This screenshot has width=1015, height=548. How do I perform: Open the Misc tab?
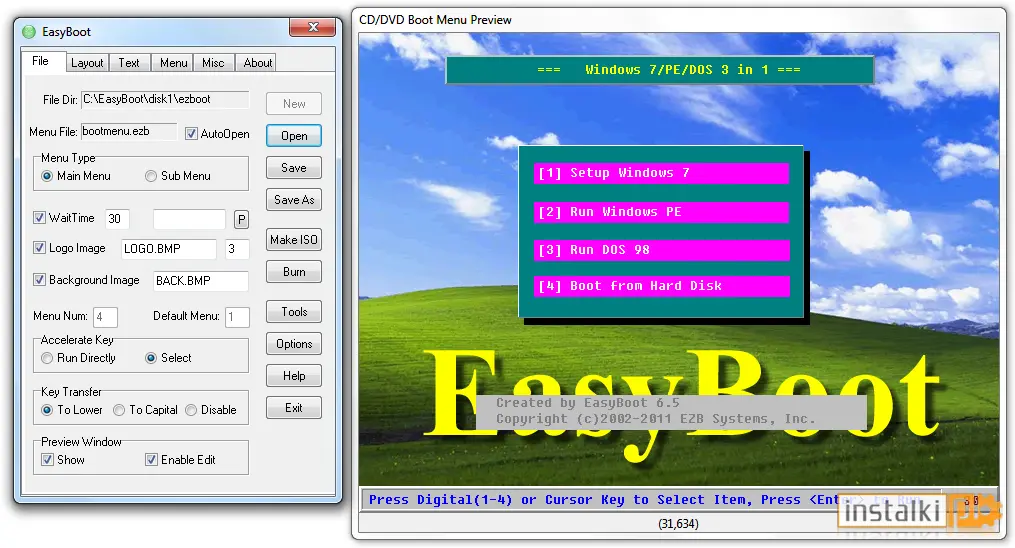tap(213, 63)
